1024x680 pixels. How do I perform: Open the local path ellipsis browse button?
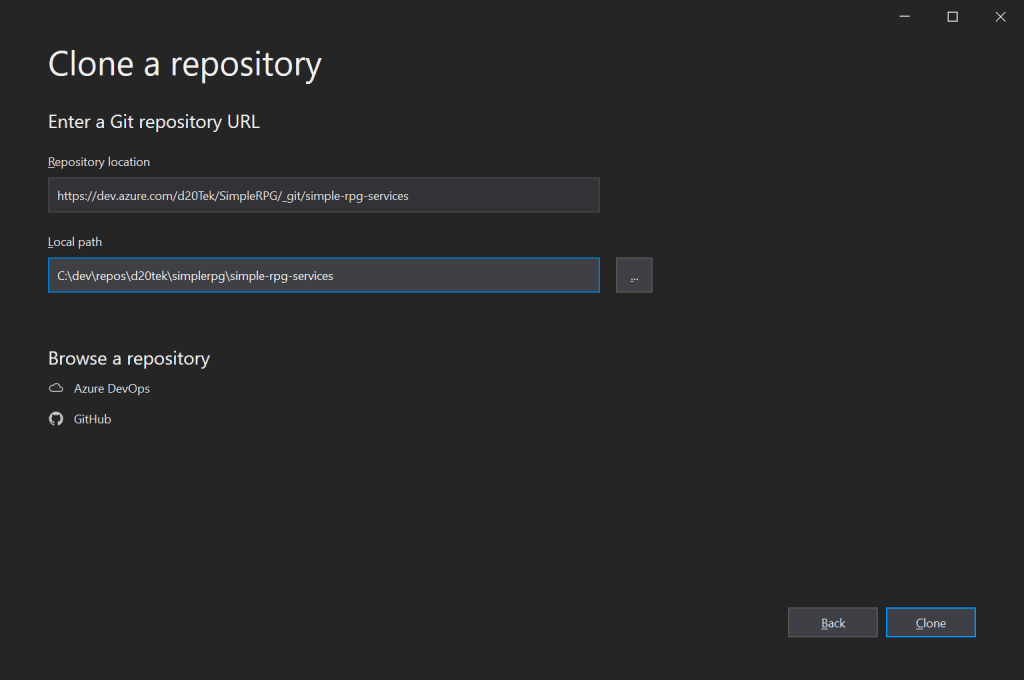(634, 275)
